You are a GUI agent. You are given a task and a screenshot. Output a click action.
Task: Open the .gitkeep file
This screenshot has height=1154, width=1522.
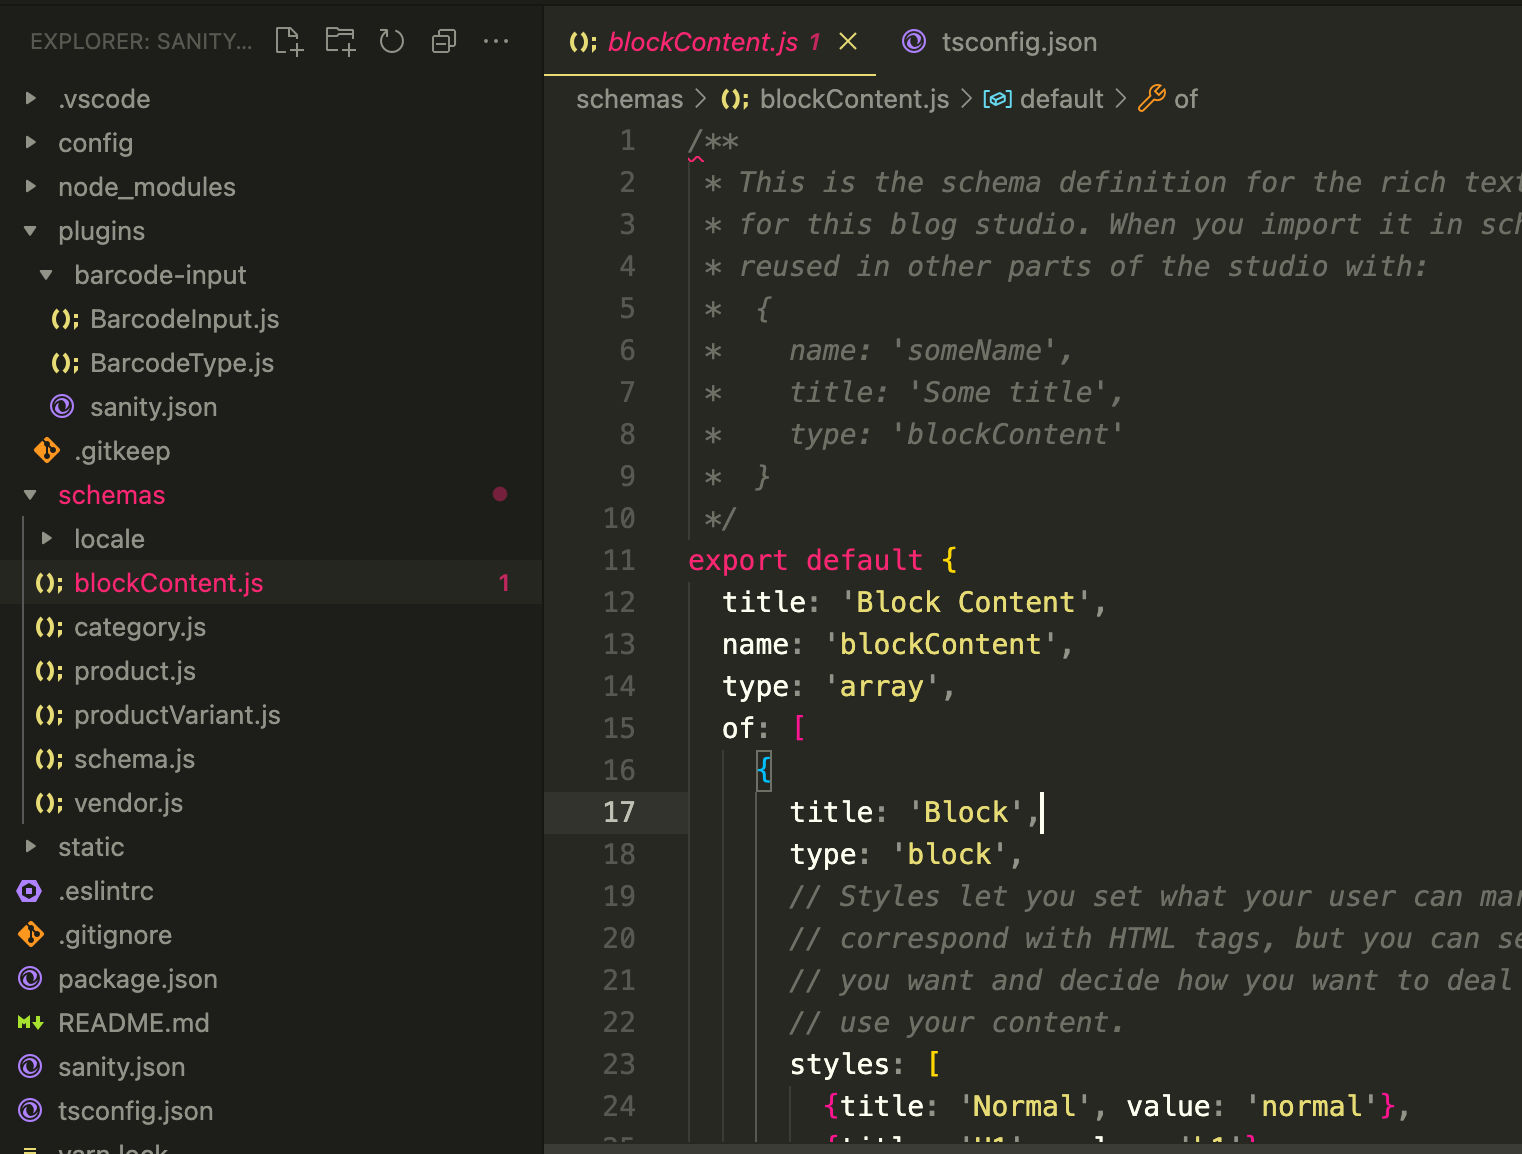pos(272,451)
